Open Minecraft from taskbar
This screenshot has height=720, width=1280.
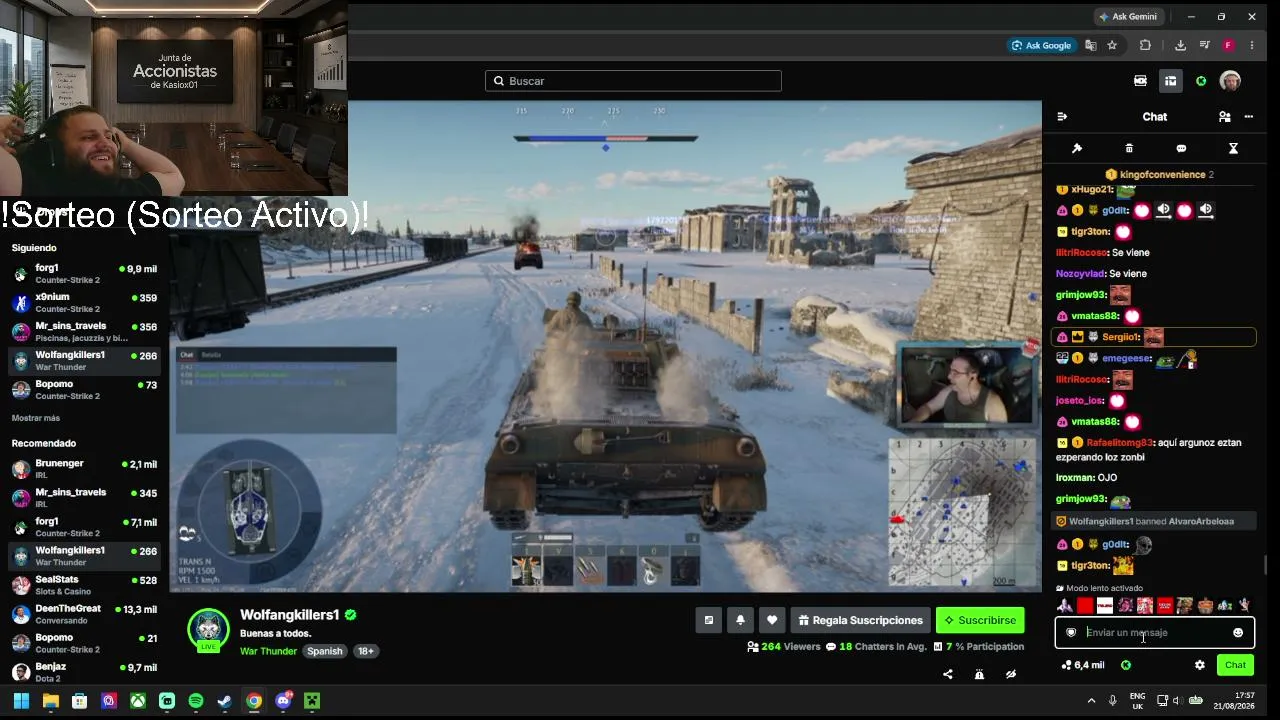[x=312, y=701]
